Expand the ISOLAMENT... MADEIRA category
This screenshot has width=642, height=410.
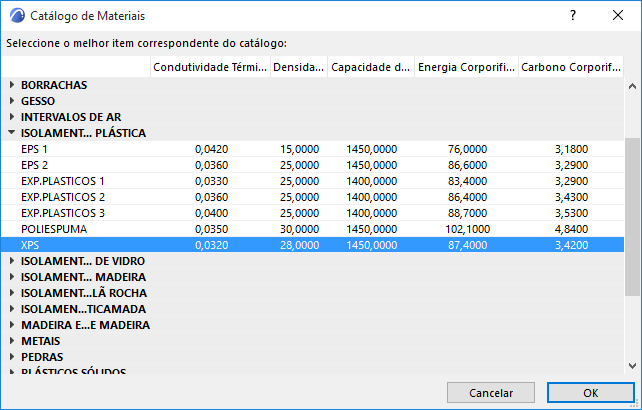pos(12,277)
